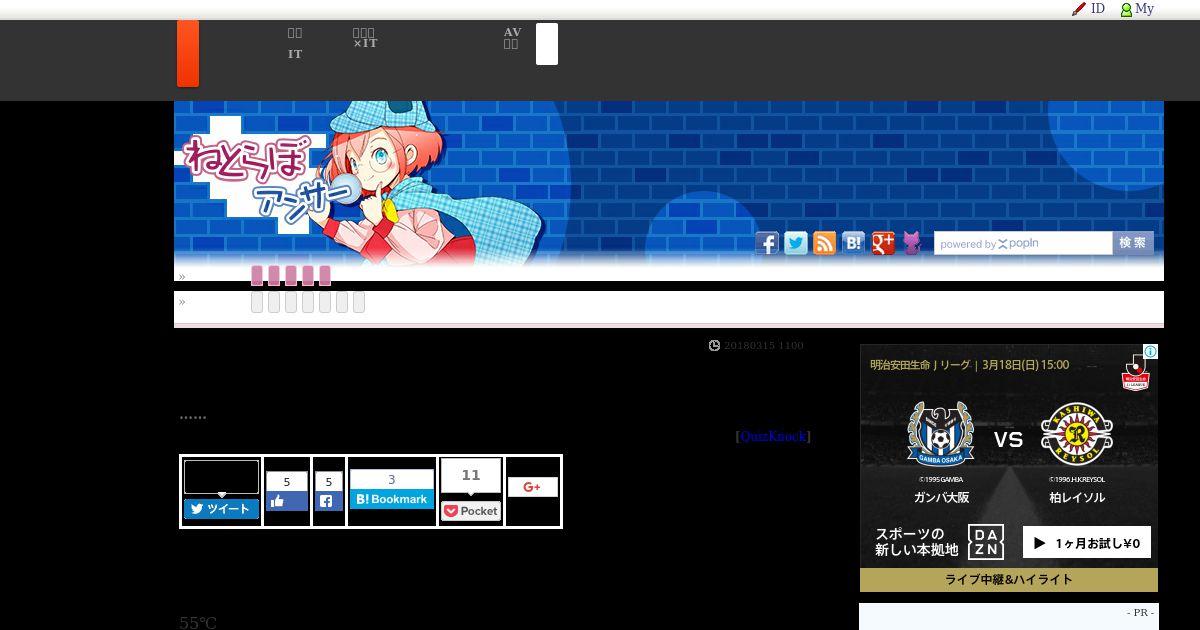
Task: Open the Twitter bird icon in the banner
Action: (796, 243)
